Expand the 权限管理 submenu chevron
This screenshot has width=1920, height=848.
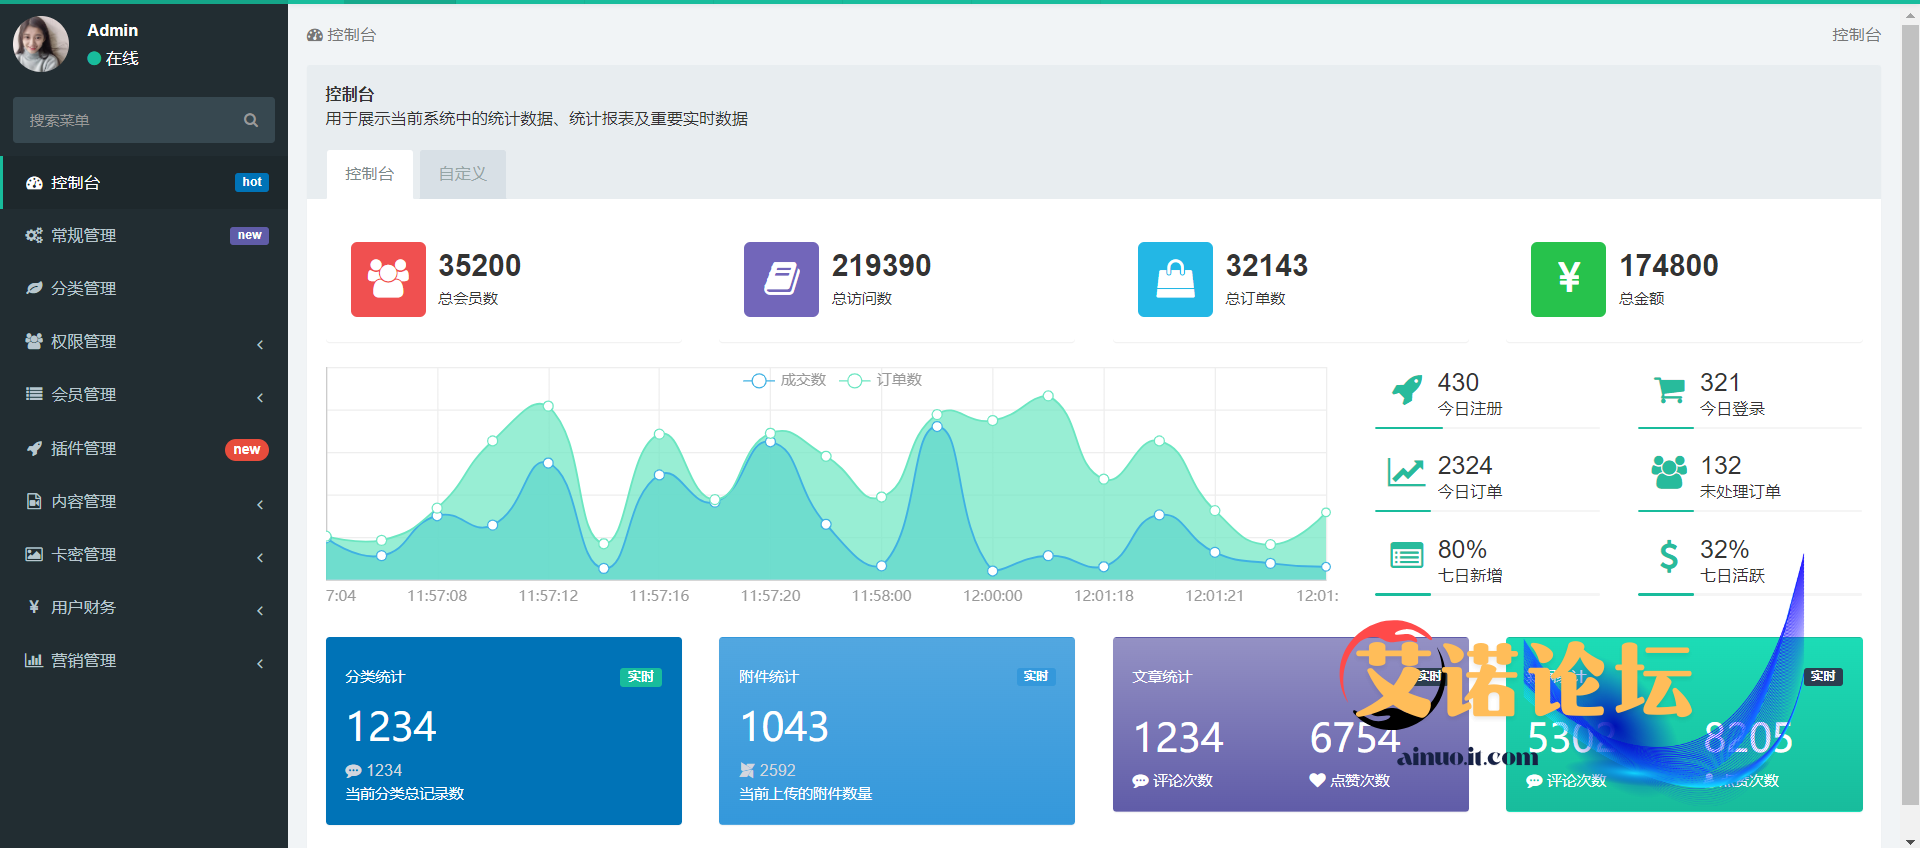[x=260, y=344]
